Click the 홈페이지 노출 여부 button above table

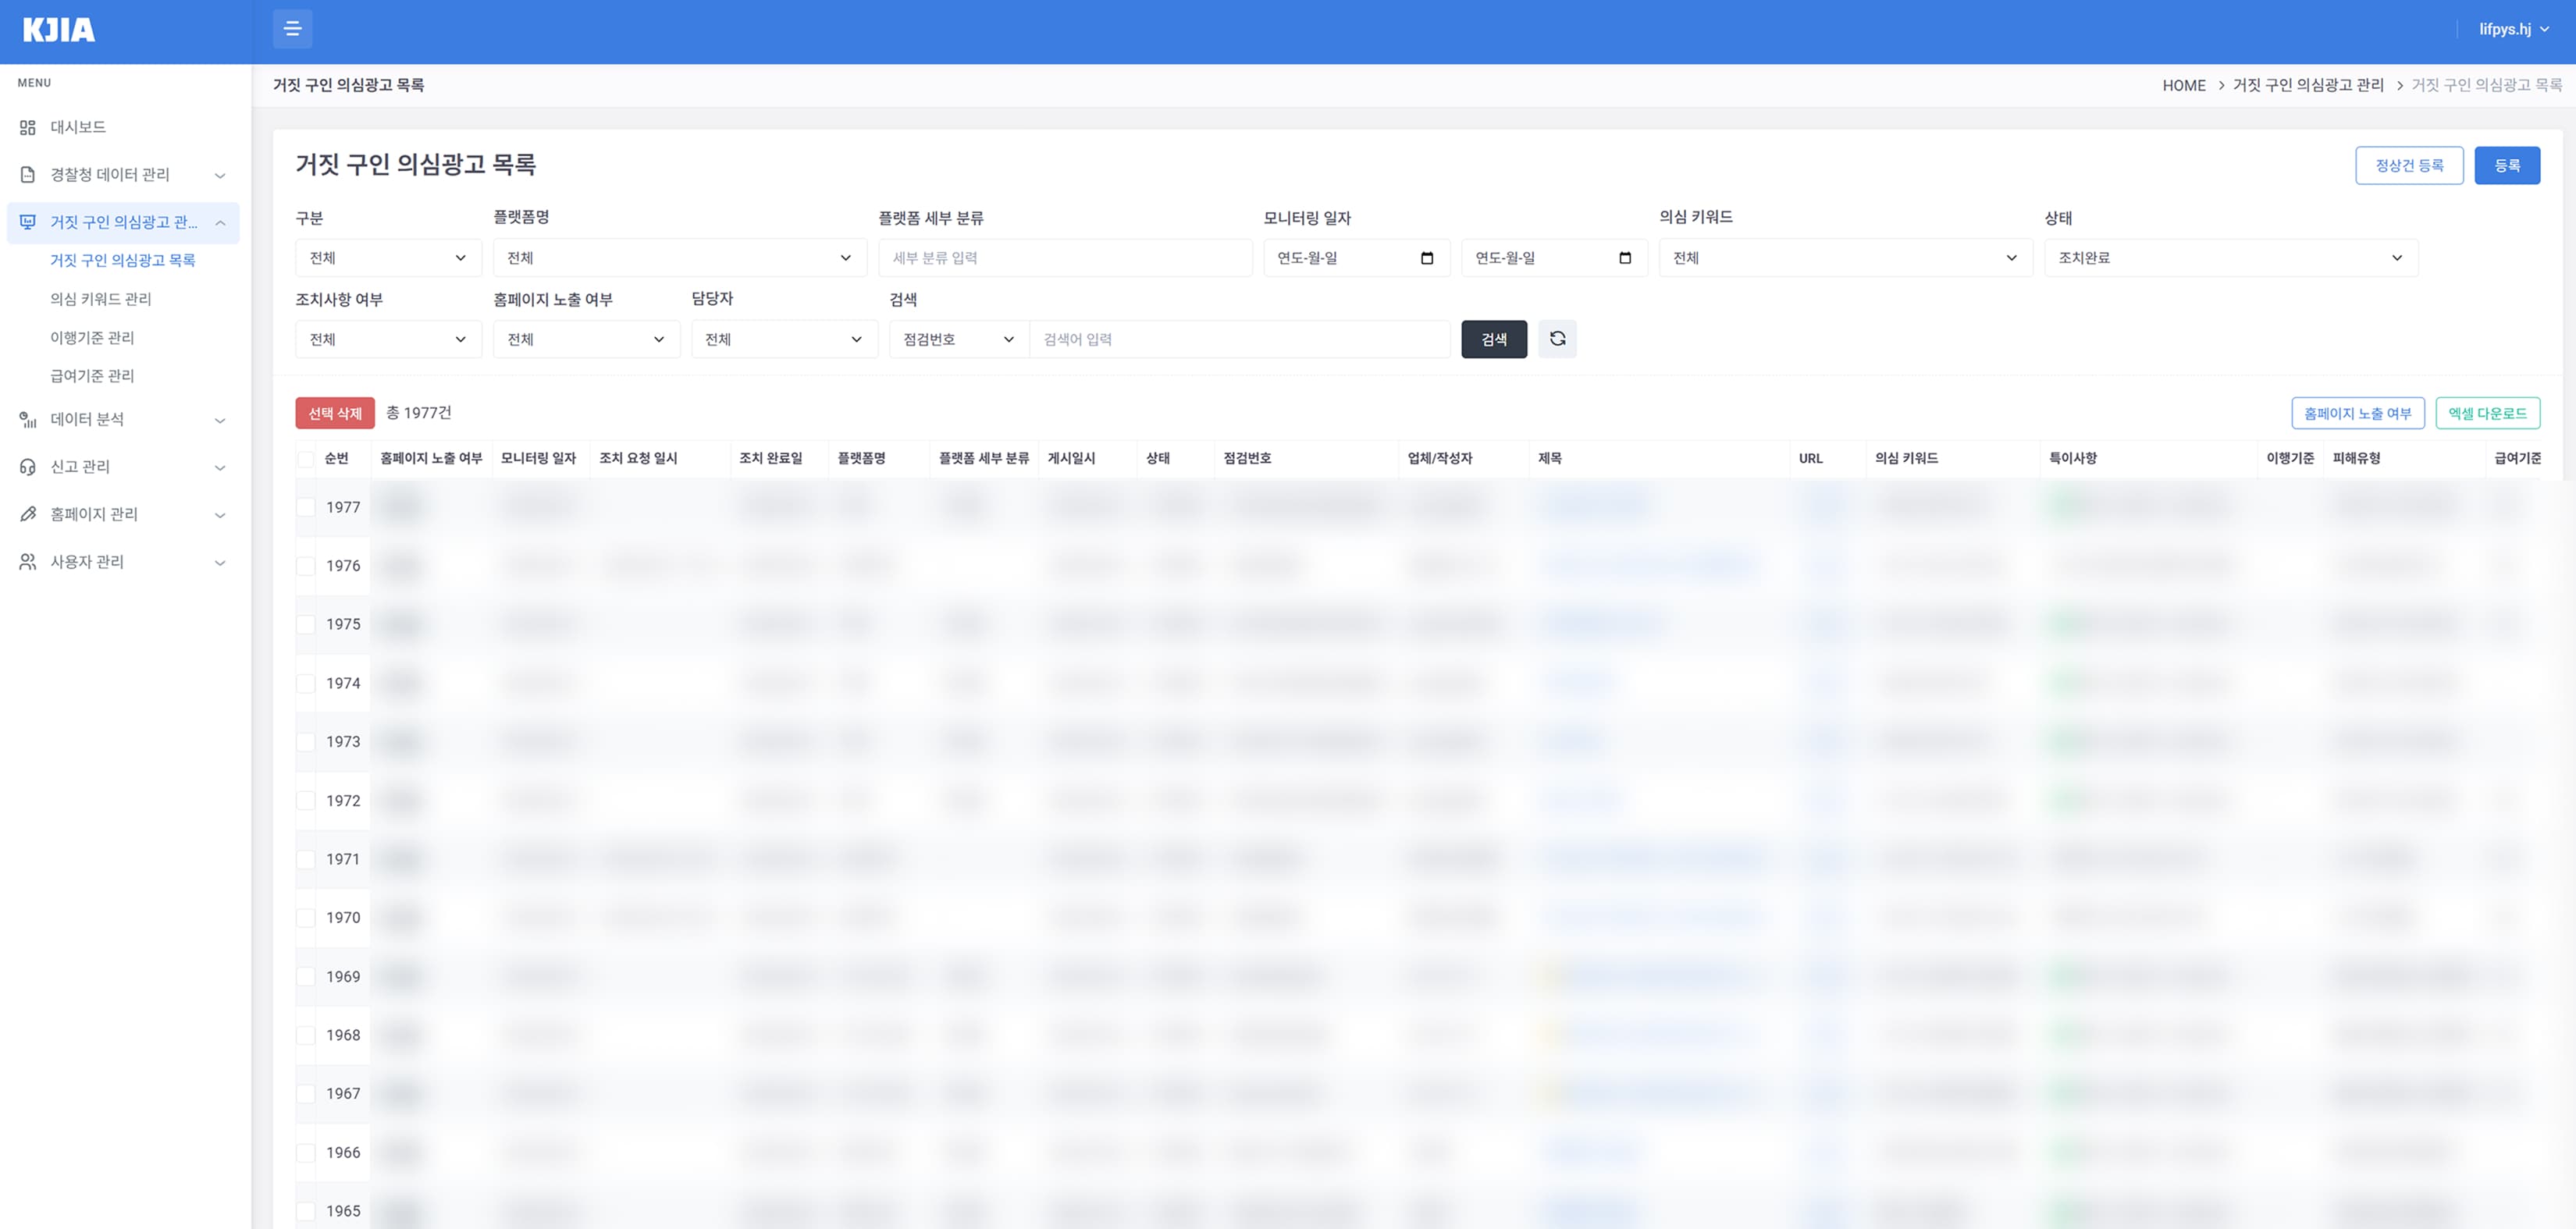point(2357,413)
